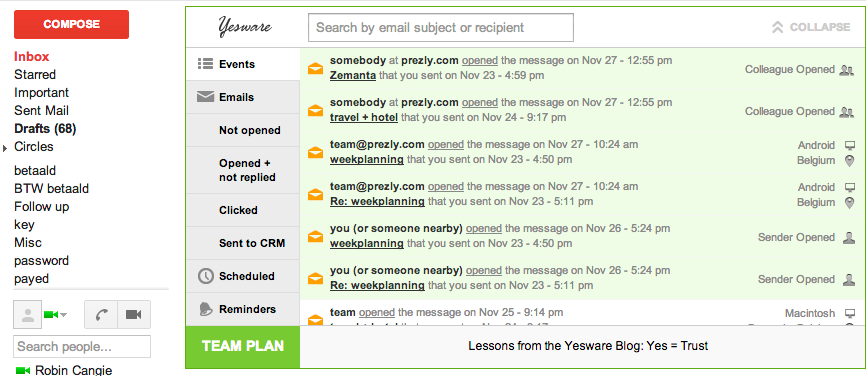Click the profile avatar picture icon
866x376 pixels.
[27, 315]
